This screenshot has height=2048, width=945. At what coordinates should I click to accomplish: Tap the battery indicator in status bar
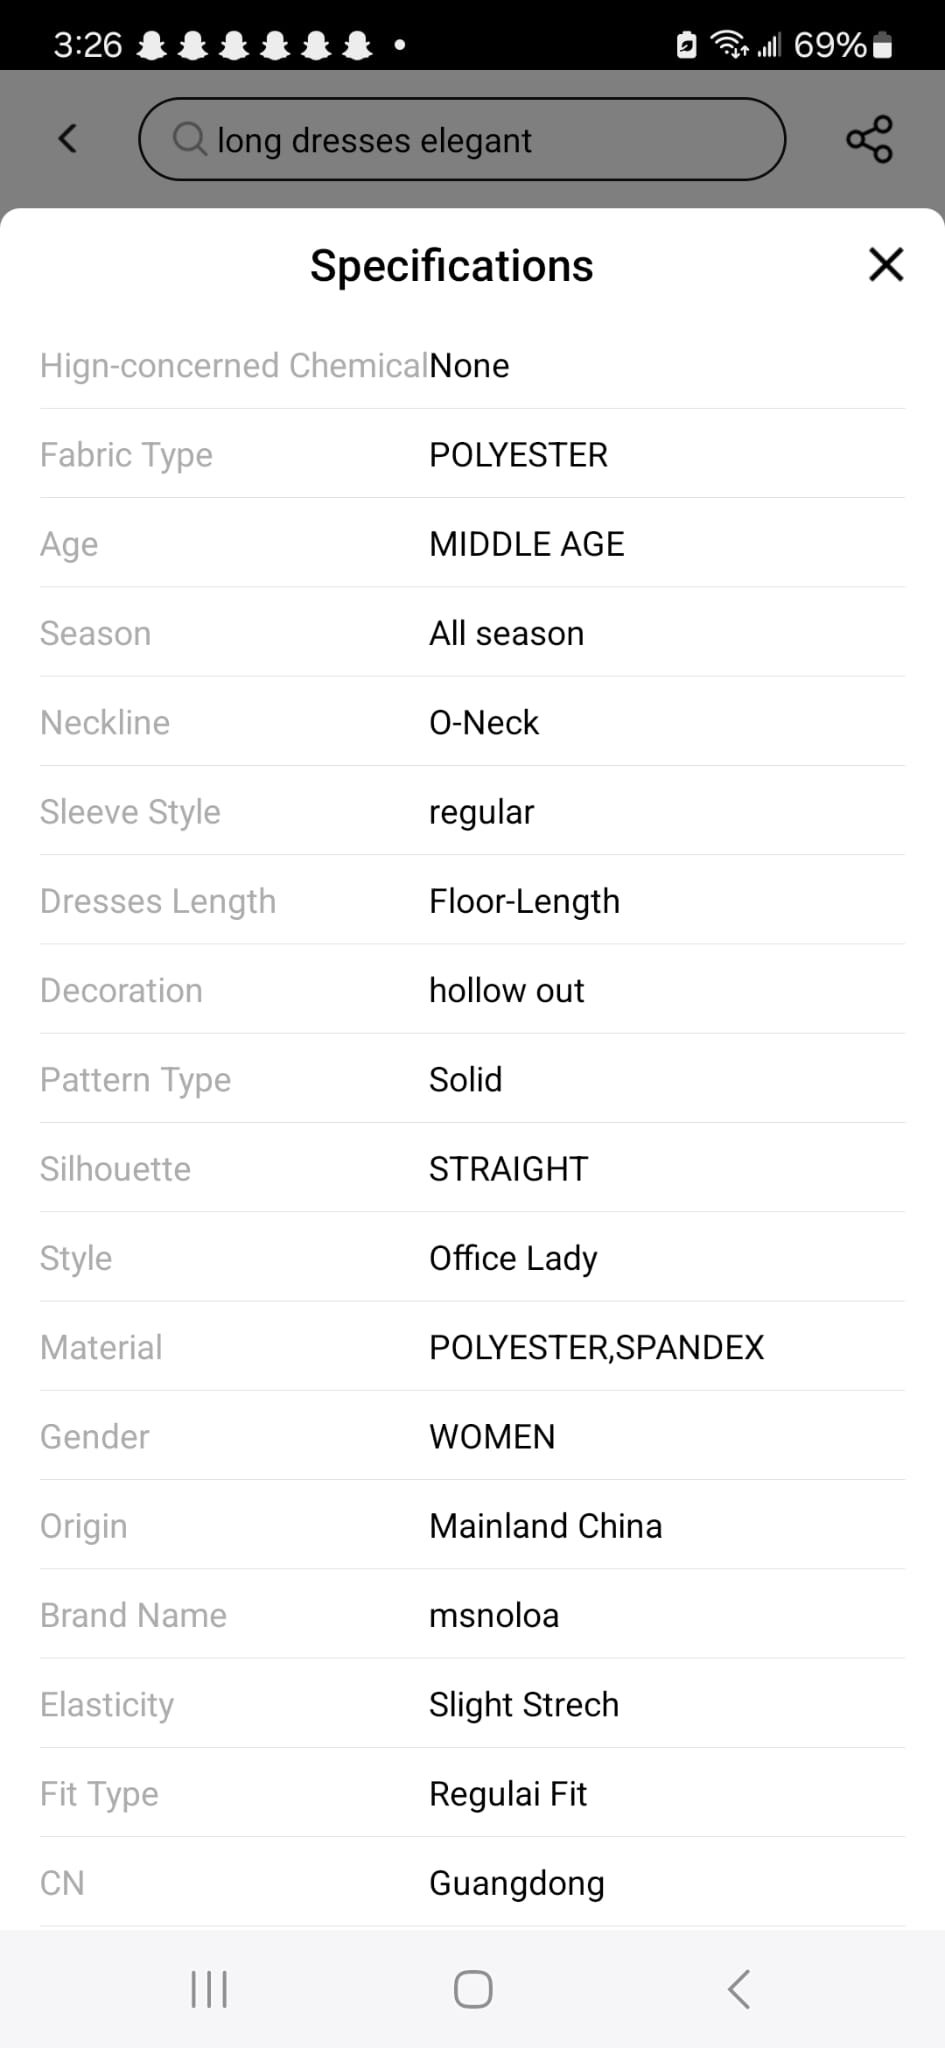coord(883,45)
